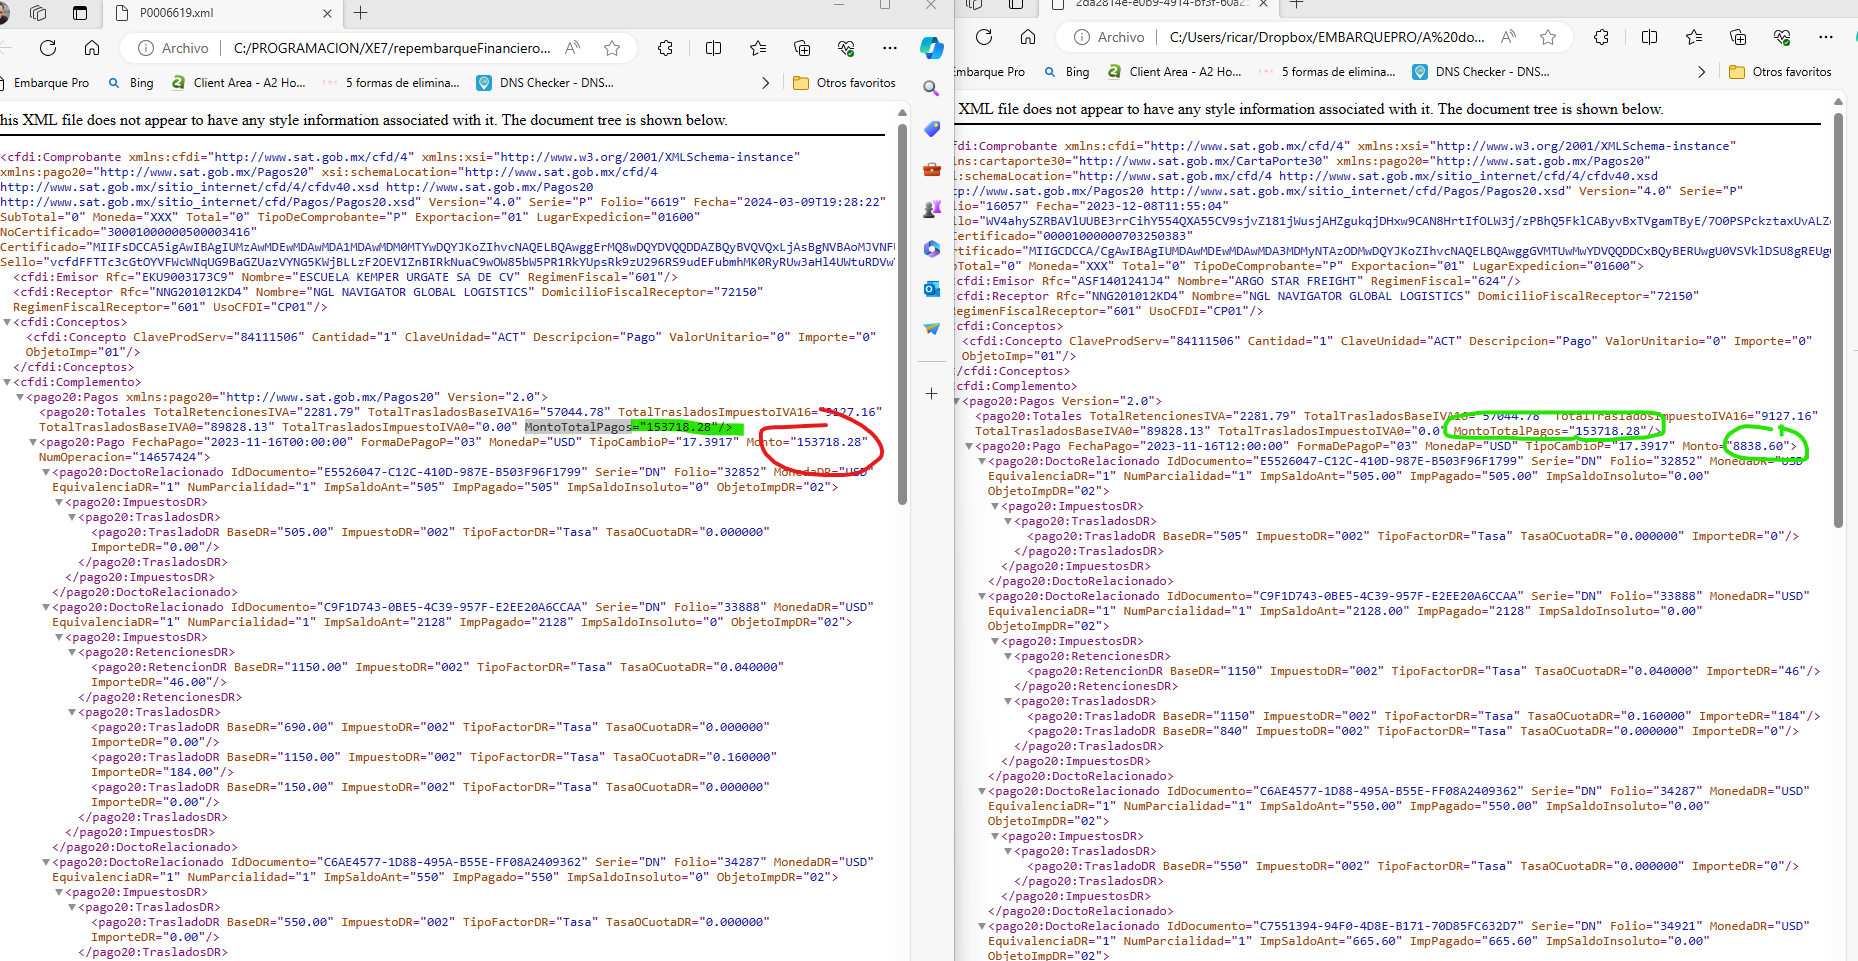Open Settings and more in left window
1858x961 pixels.
[890, 48]
